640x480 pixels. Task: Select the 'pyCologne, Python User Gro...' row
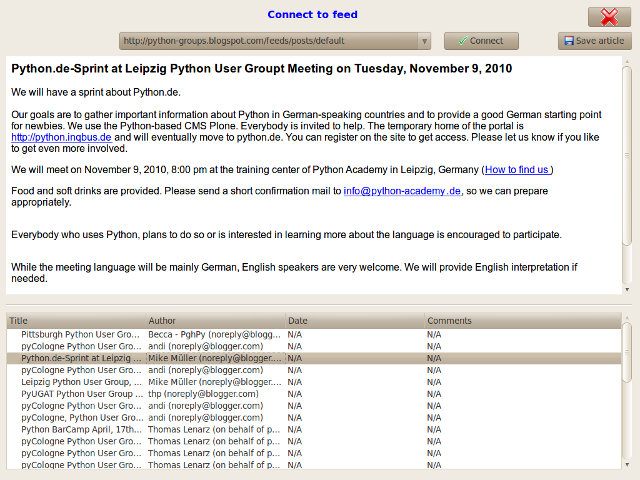313,418
